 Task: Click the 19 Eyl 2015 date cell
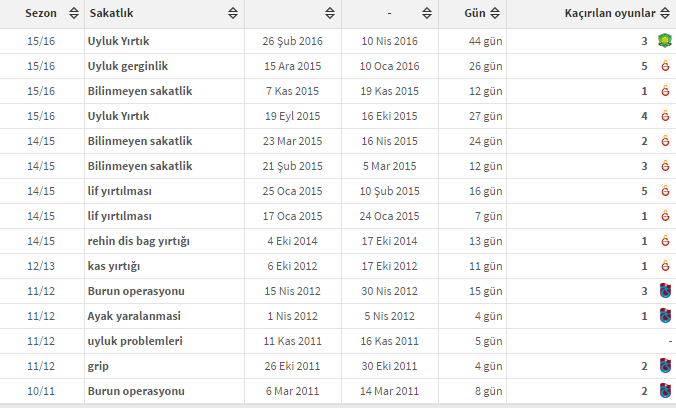coord(292,116)
